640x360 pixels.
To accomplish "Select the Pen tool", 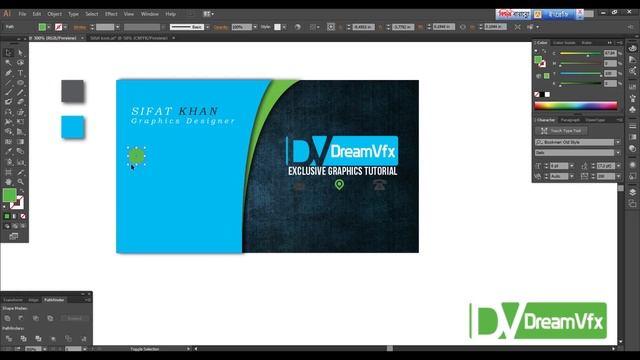I will [x=9, y=73].
